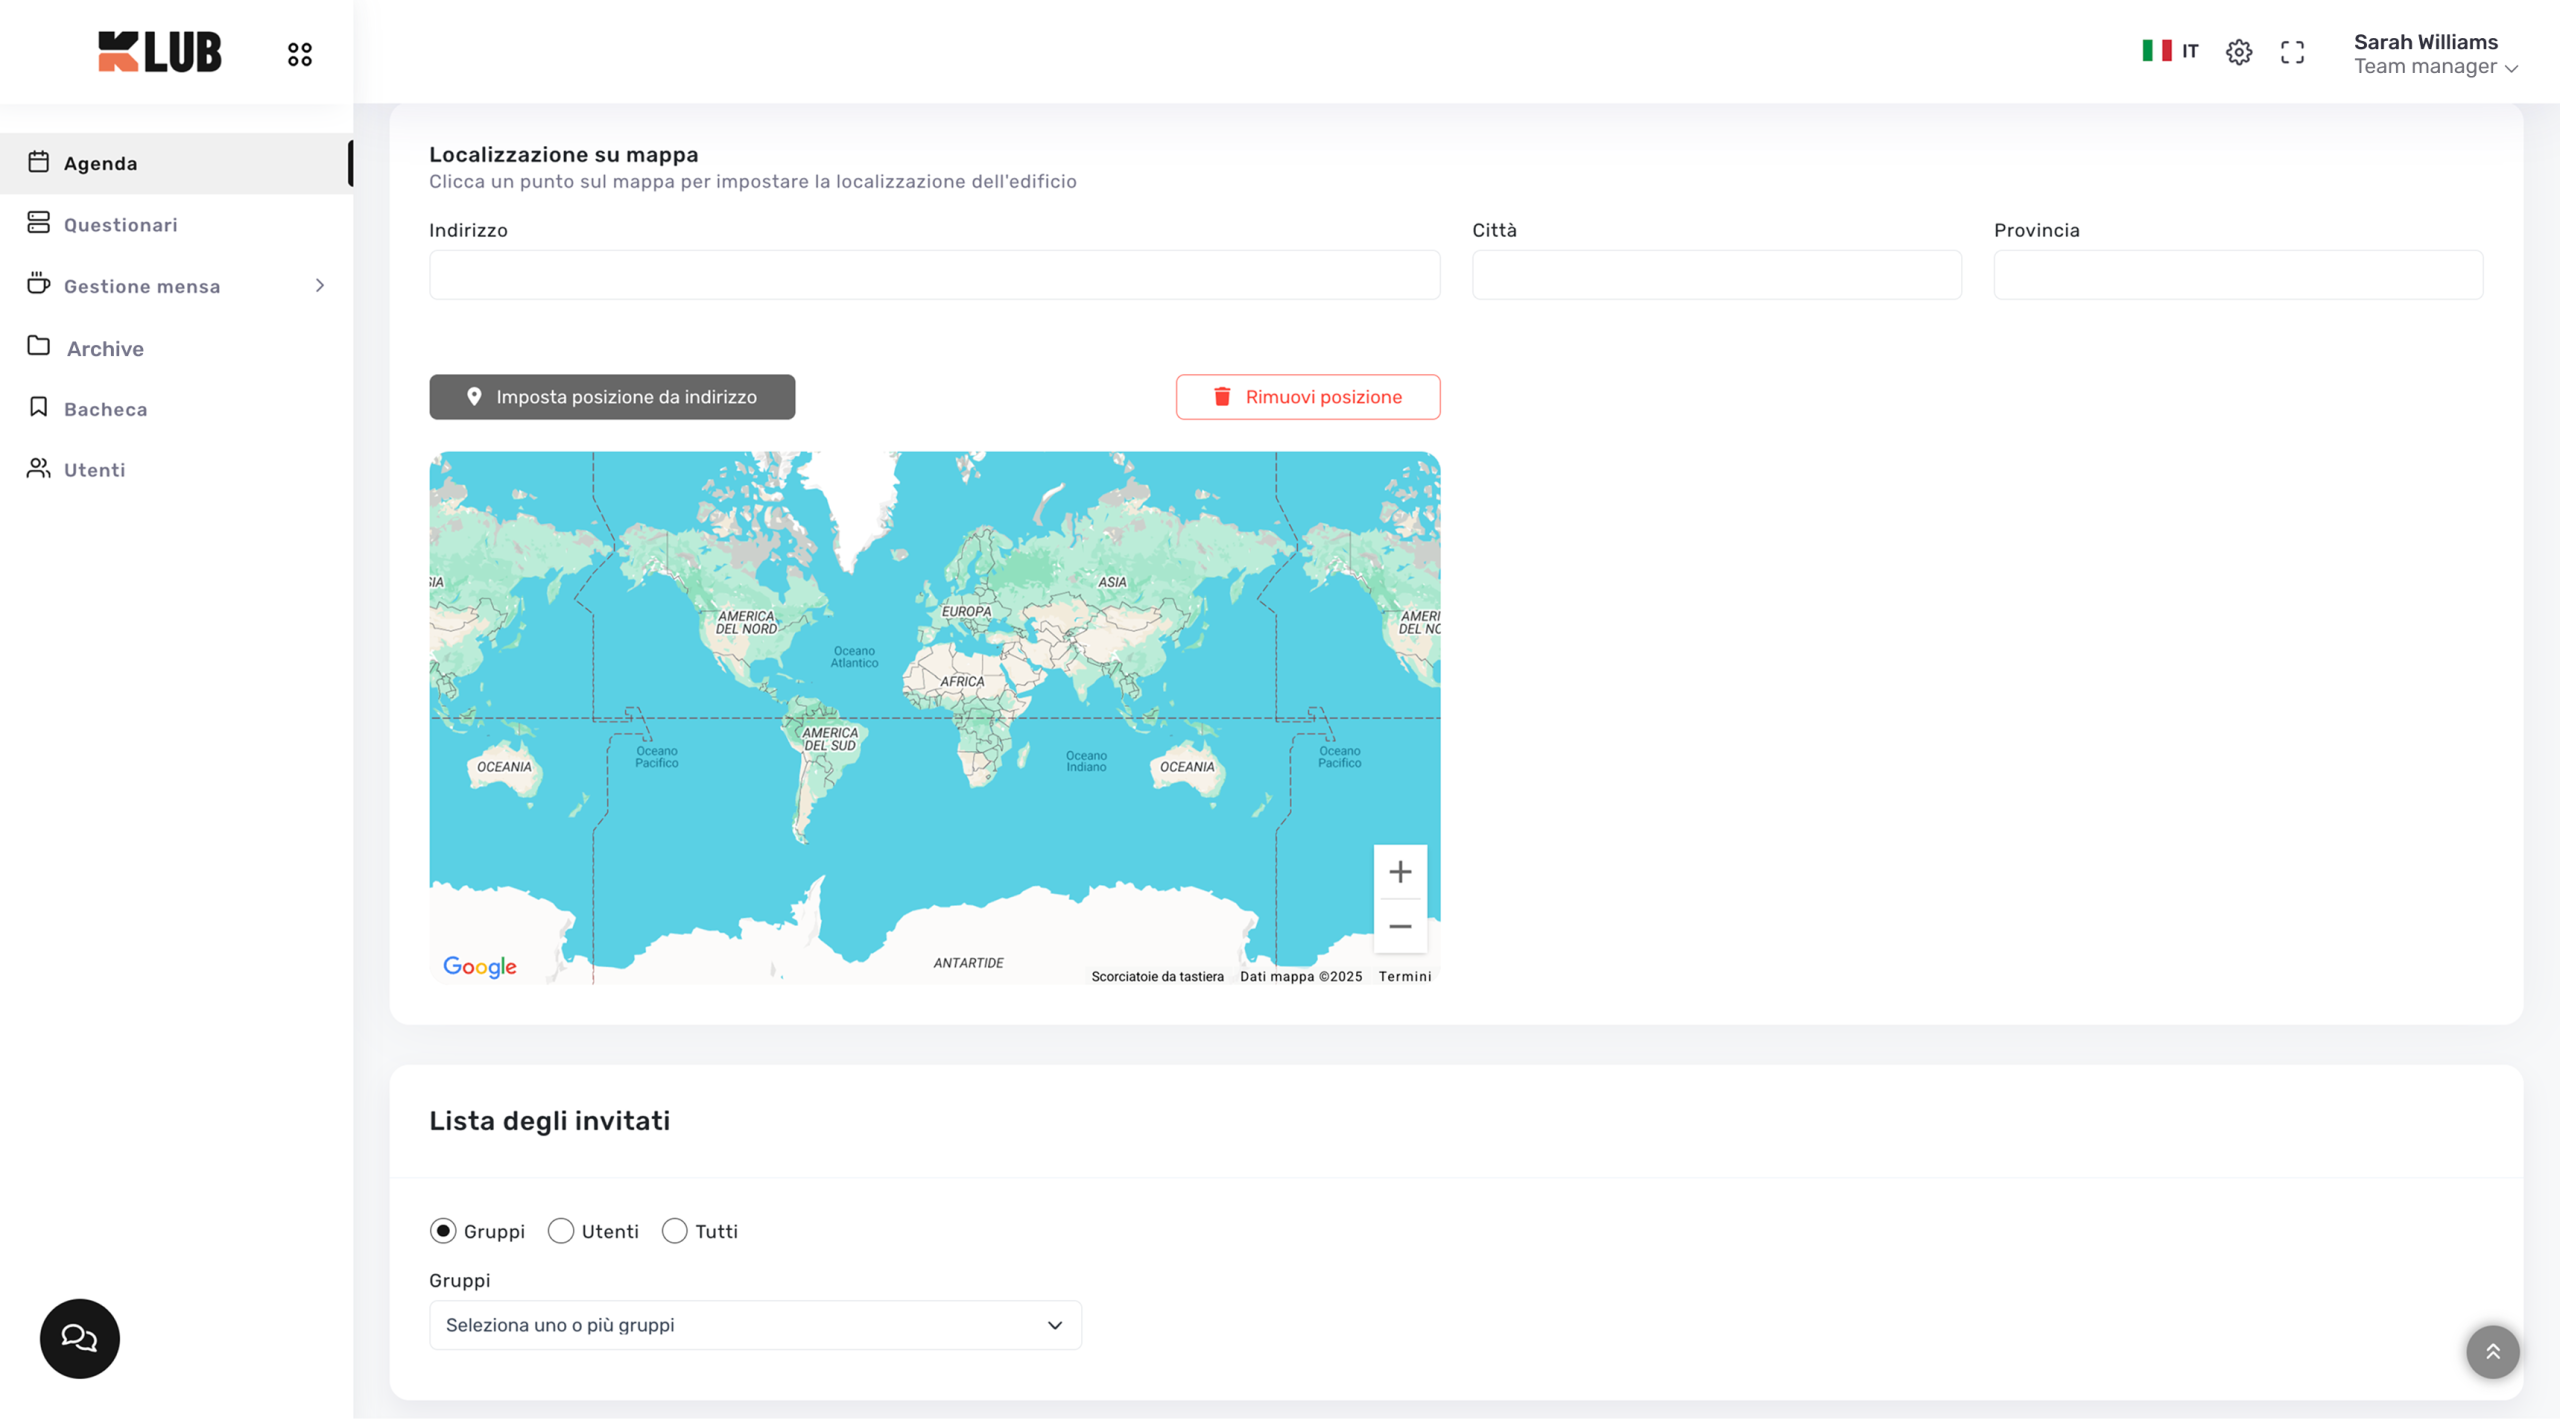Open the settings gear icon
Image resolution: width=2560 pixels, height=1420 pixels.
coord(2239,52)
